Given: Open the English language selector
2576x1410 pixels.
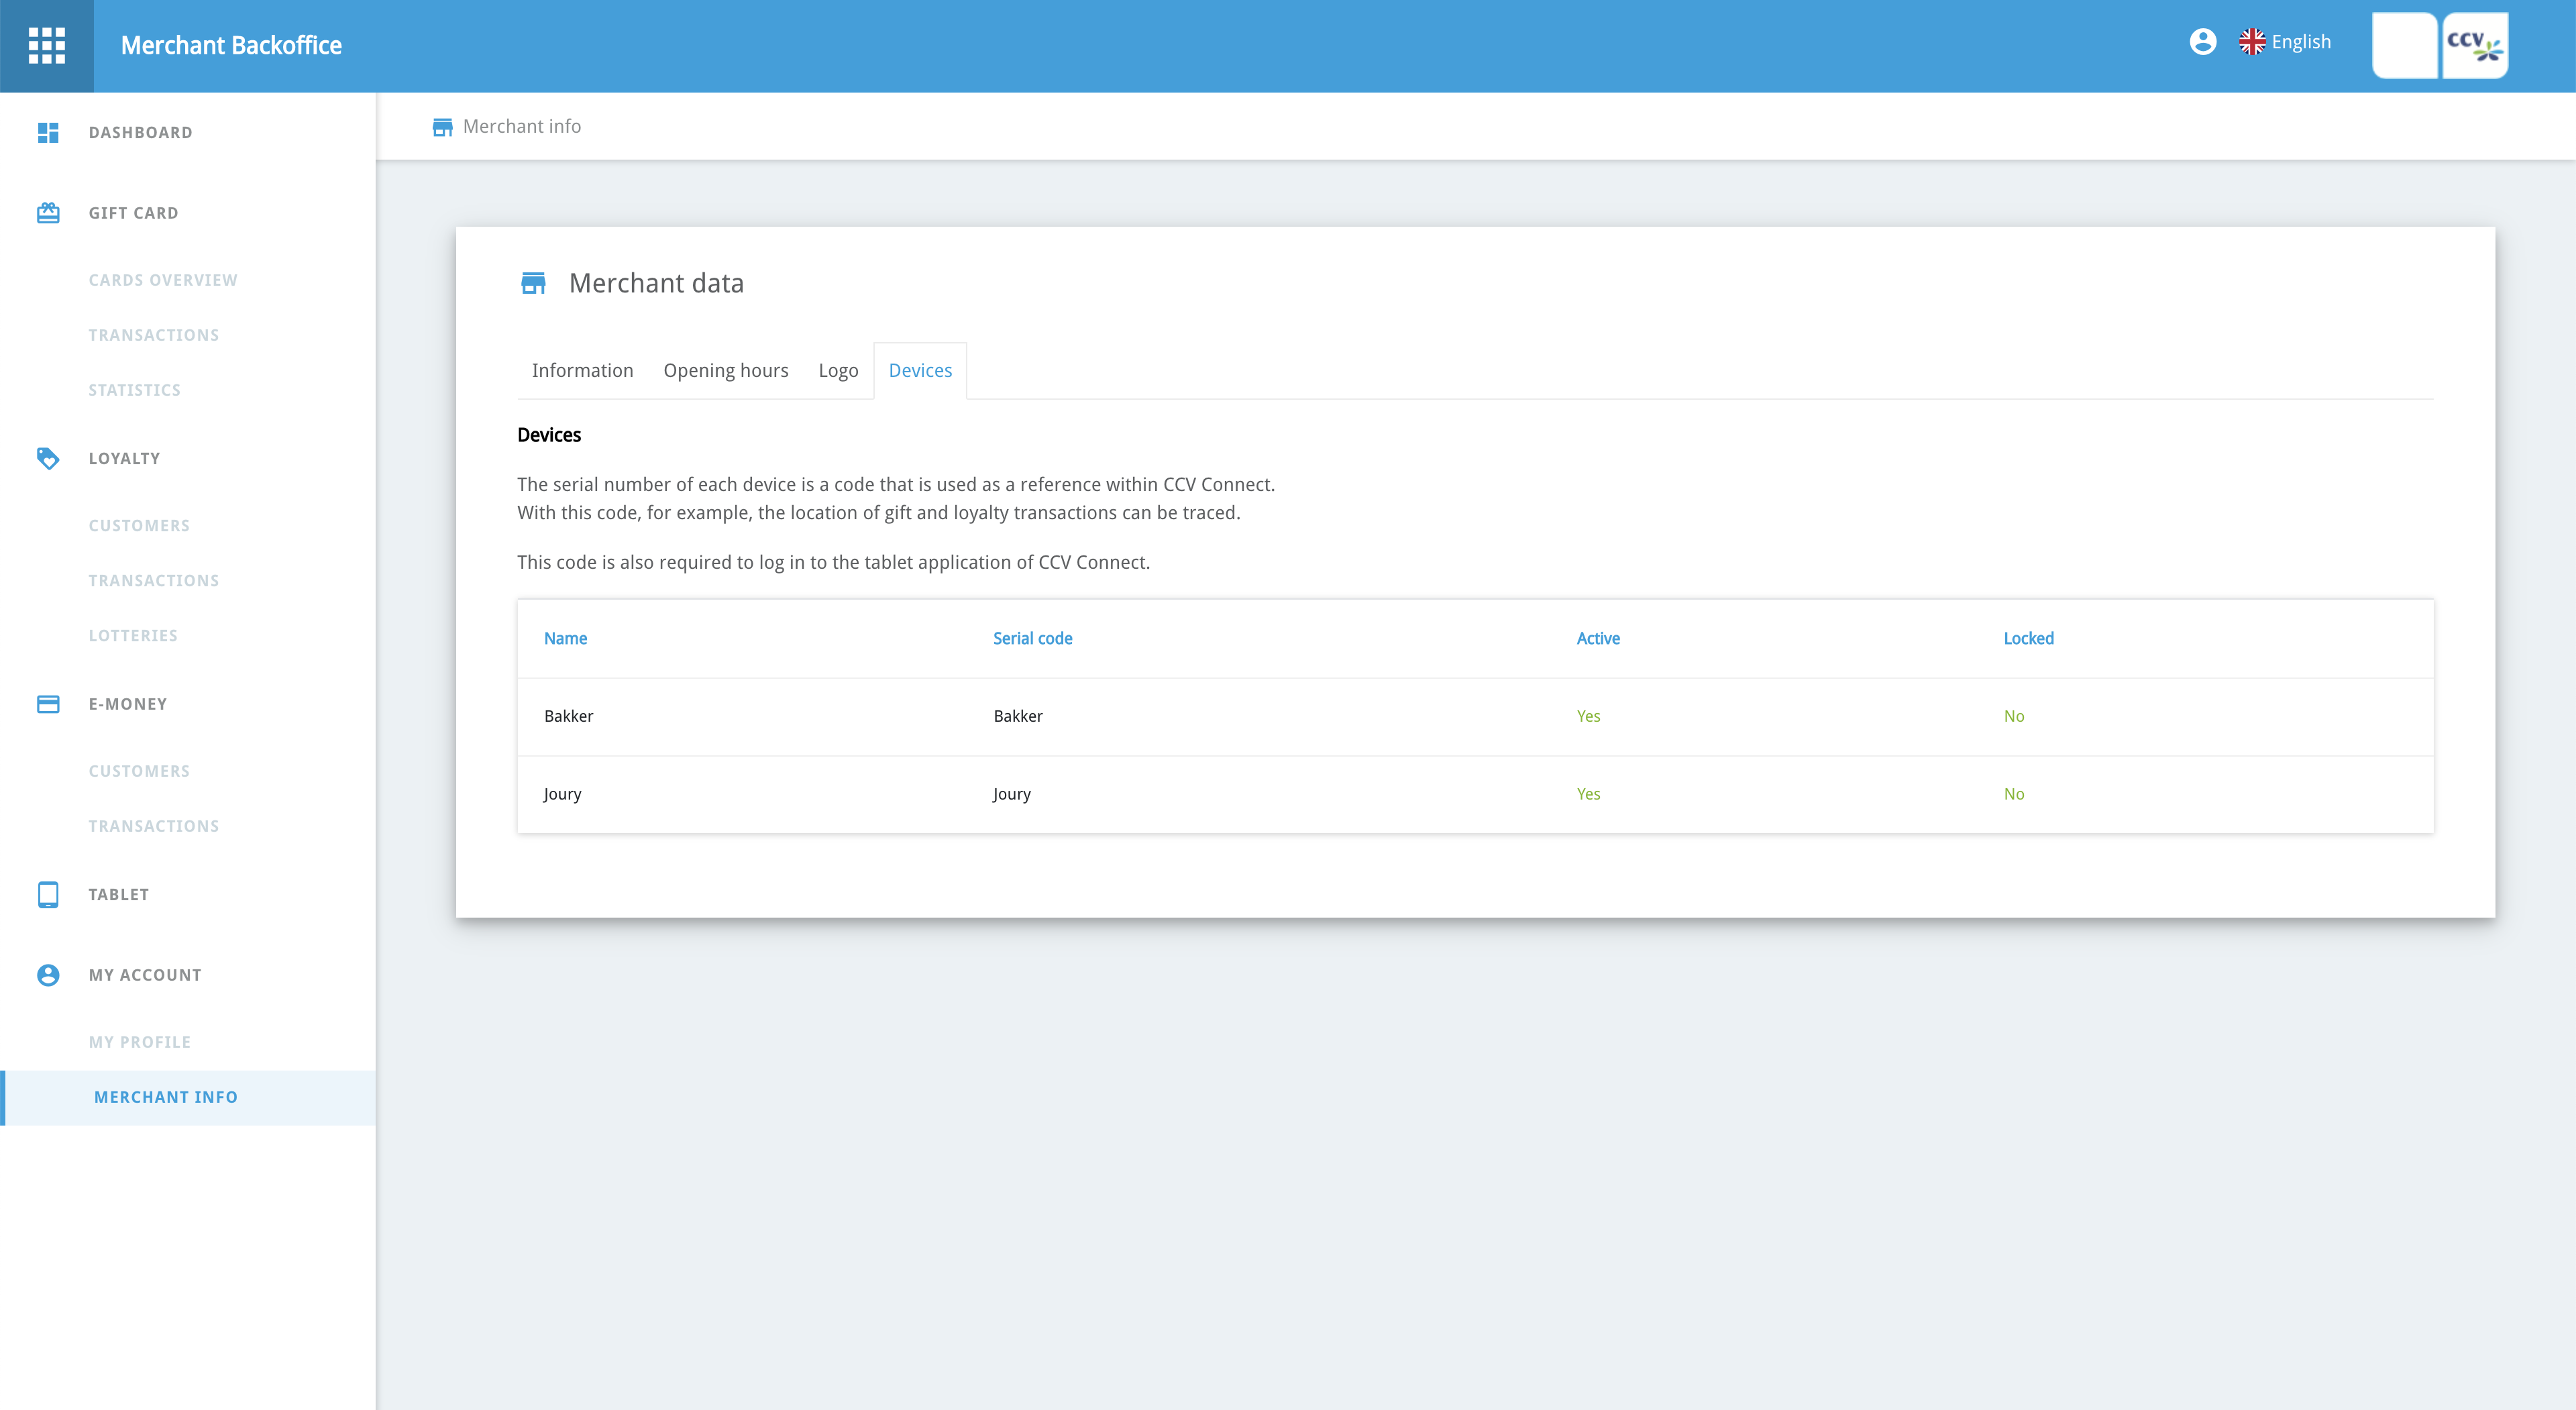Looking at the screenshot, I should pyautogui.click(x=2286, y=42).
